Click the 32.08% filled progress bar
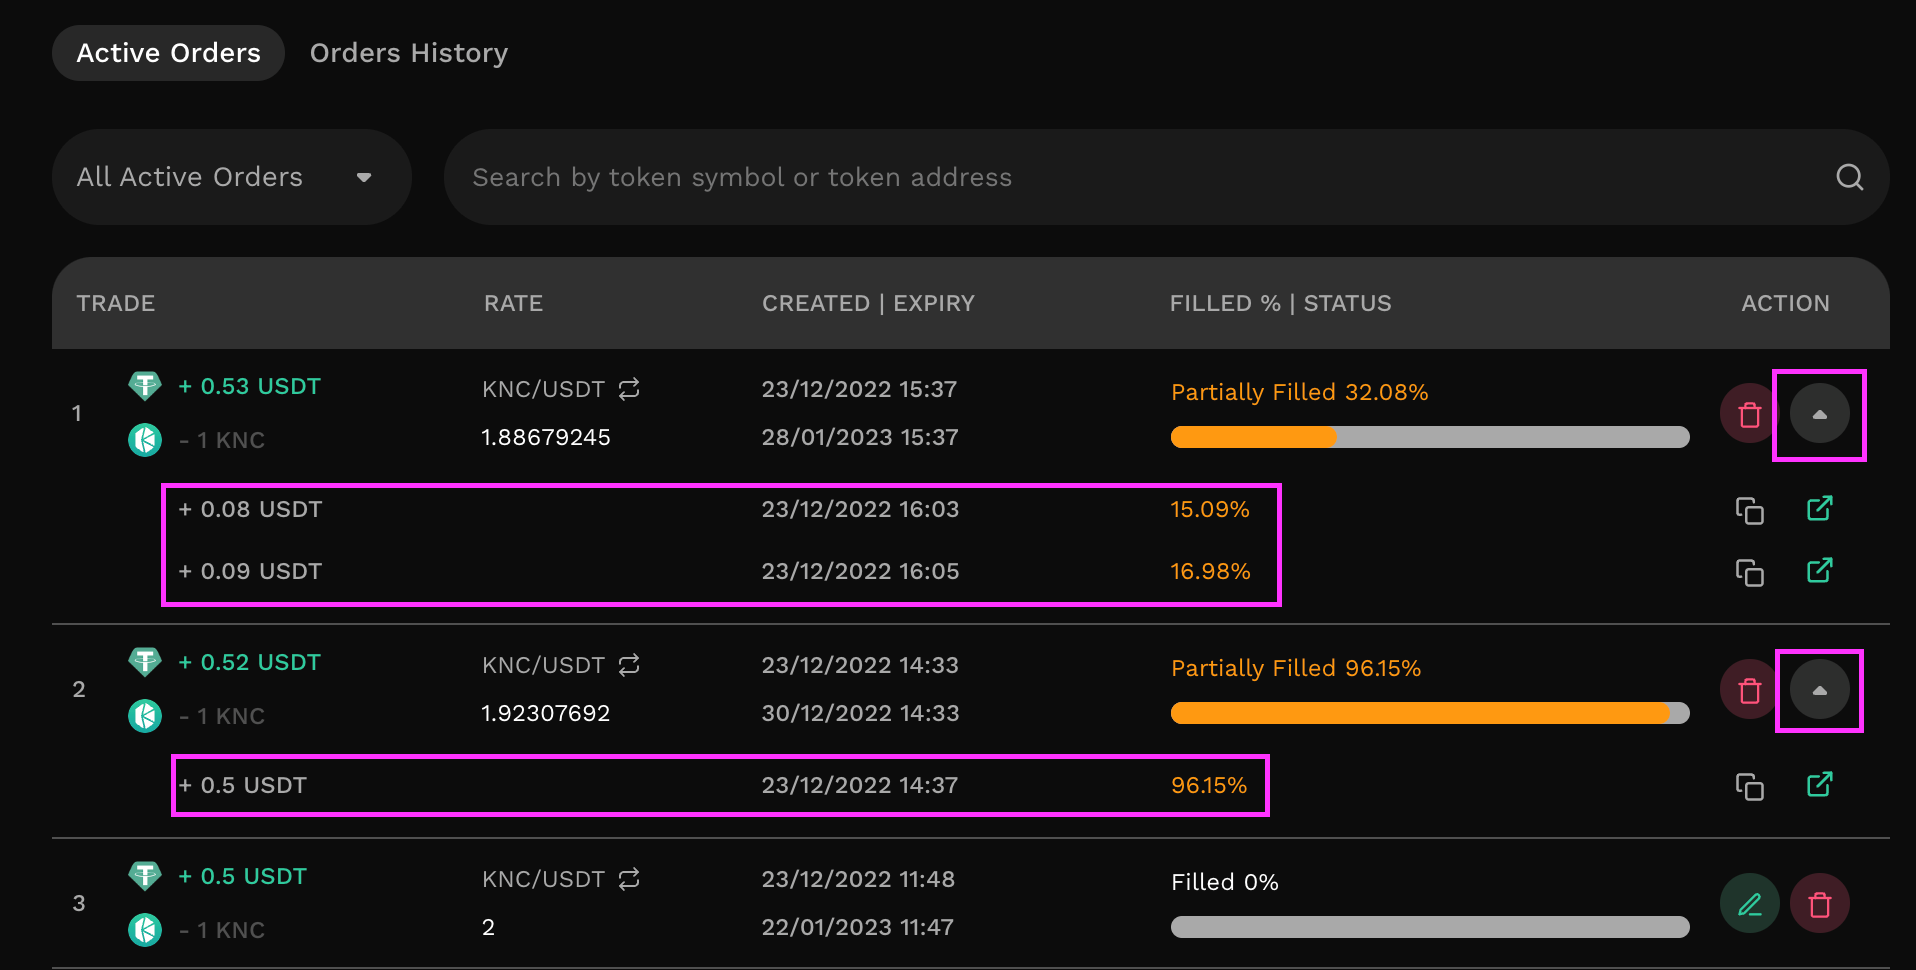 pos(1430,437)
